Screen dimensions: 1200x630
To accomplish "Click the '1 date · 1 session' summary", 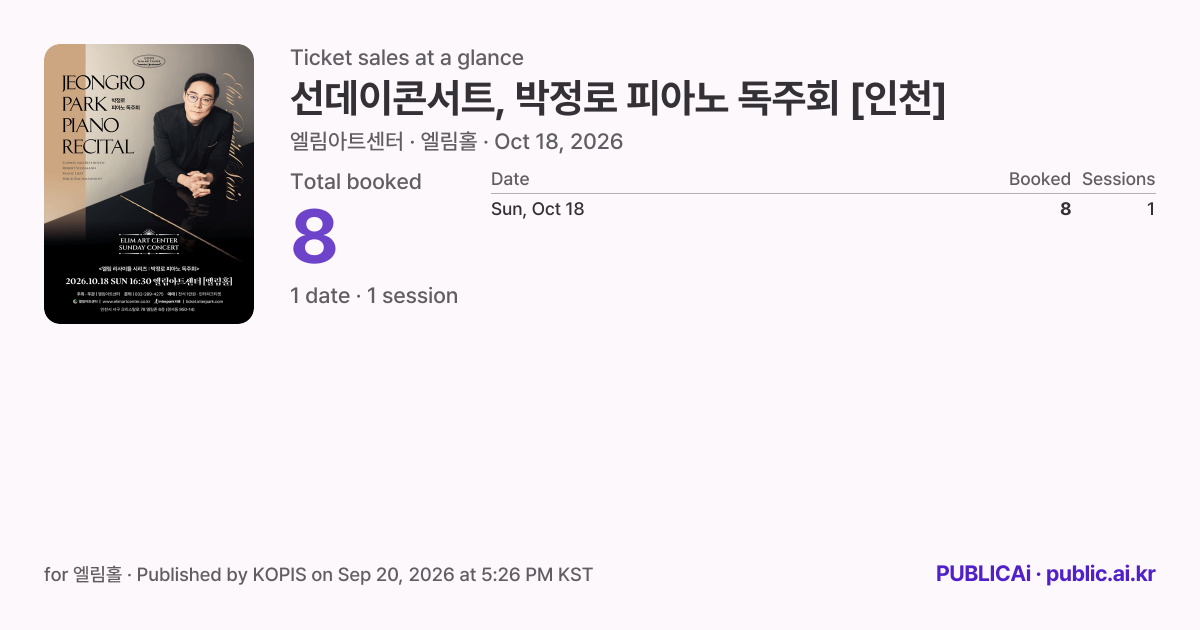I will (374, 296).
